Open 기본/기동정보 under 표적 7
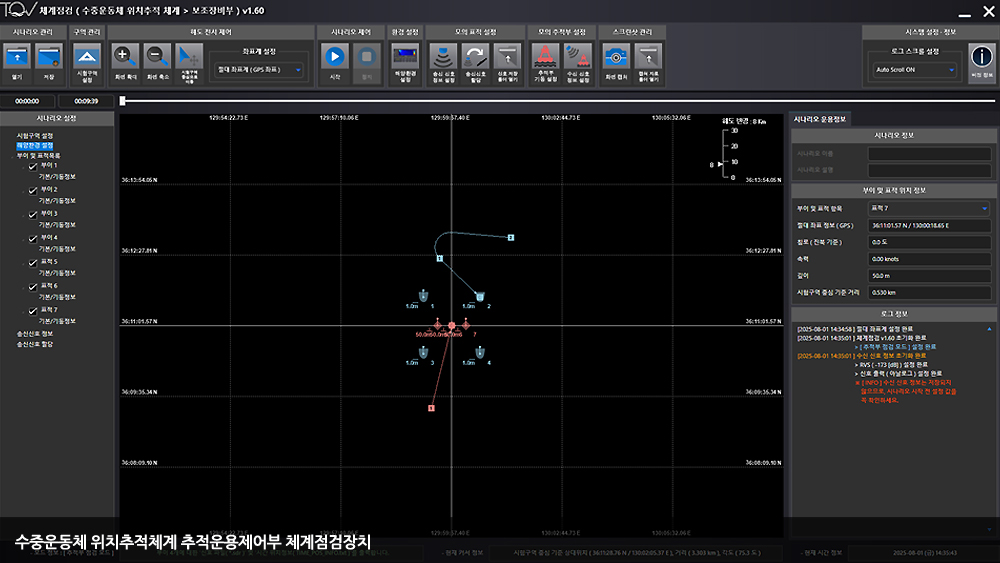Viewport: 1000px width, 563px height. click(57, 321)
